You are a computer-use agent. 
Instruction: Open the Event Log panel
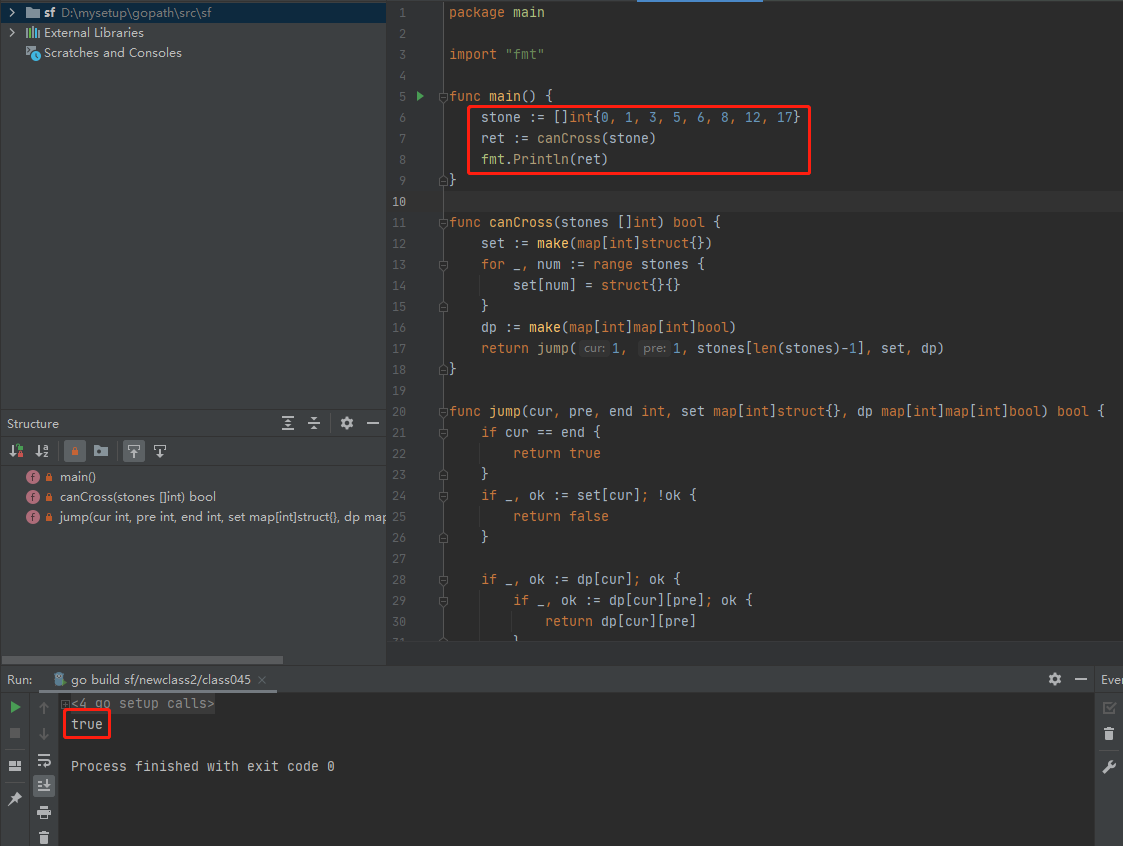(x=1111, y=680)
